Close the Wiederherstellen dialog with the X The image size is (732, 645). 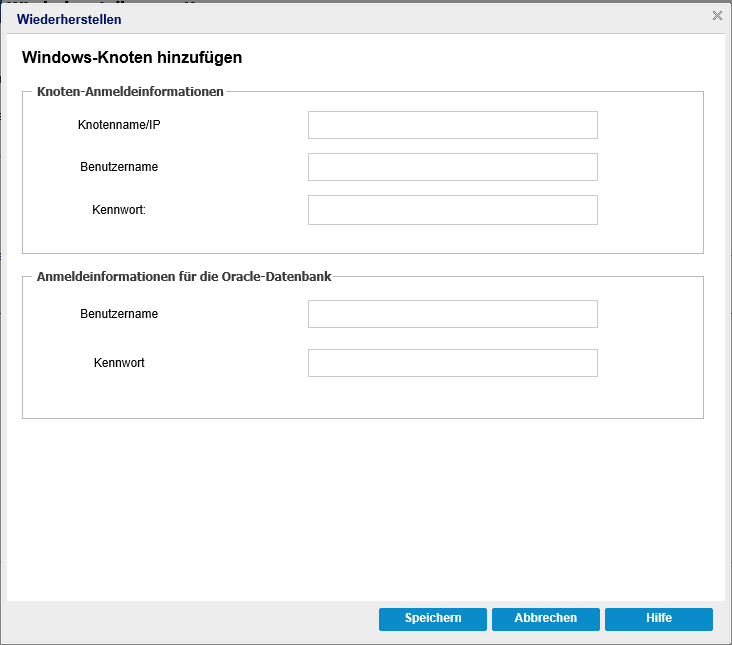(x=717, y=15)
